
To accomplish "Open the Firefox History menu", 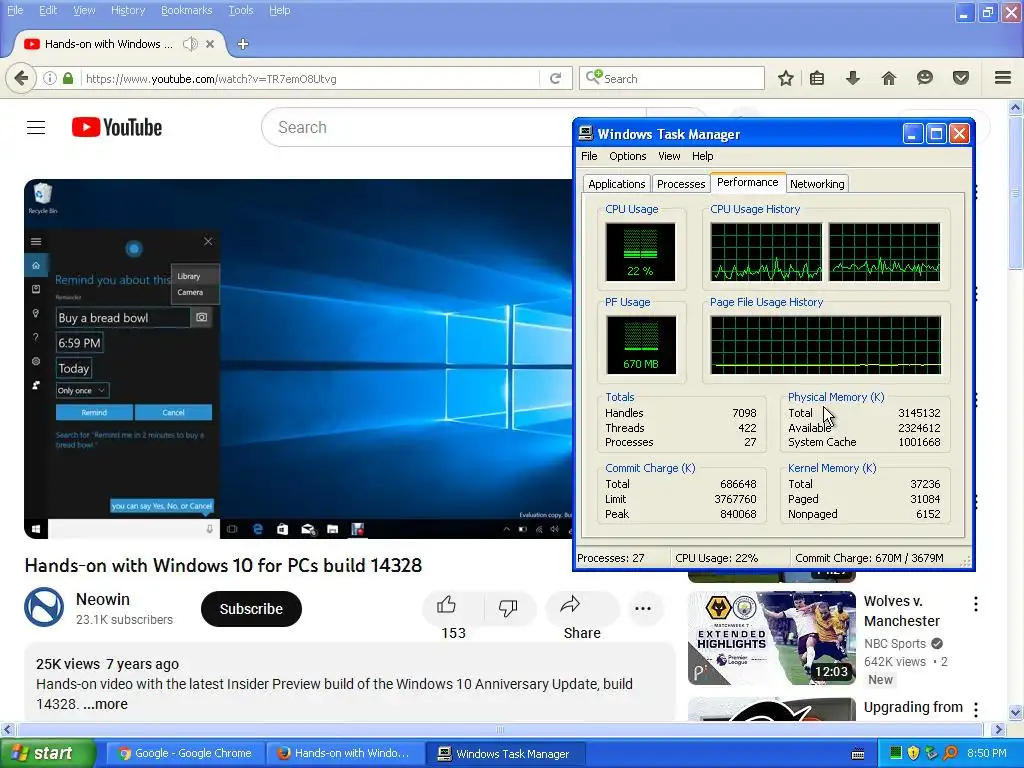I will 127,10.
